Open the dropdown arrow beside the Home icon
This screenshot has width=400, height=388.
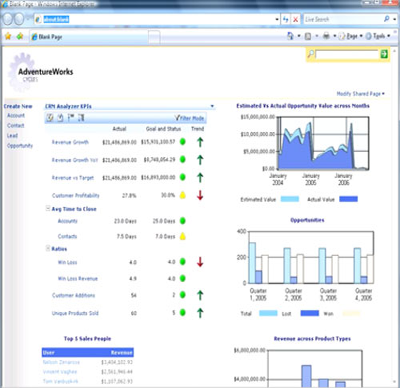pyautogui.click(x=299, y=36)
